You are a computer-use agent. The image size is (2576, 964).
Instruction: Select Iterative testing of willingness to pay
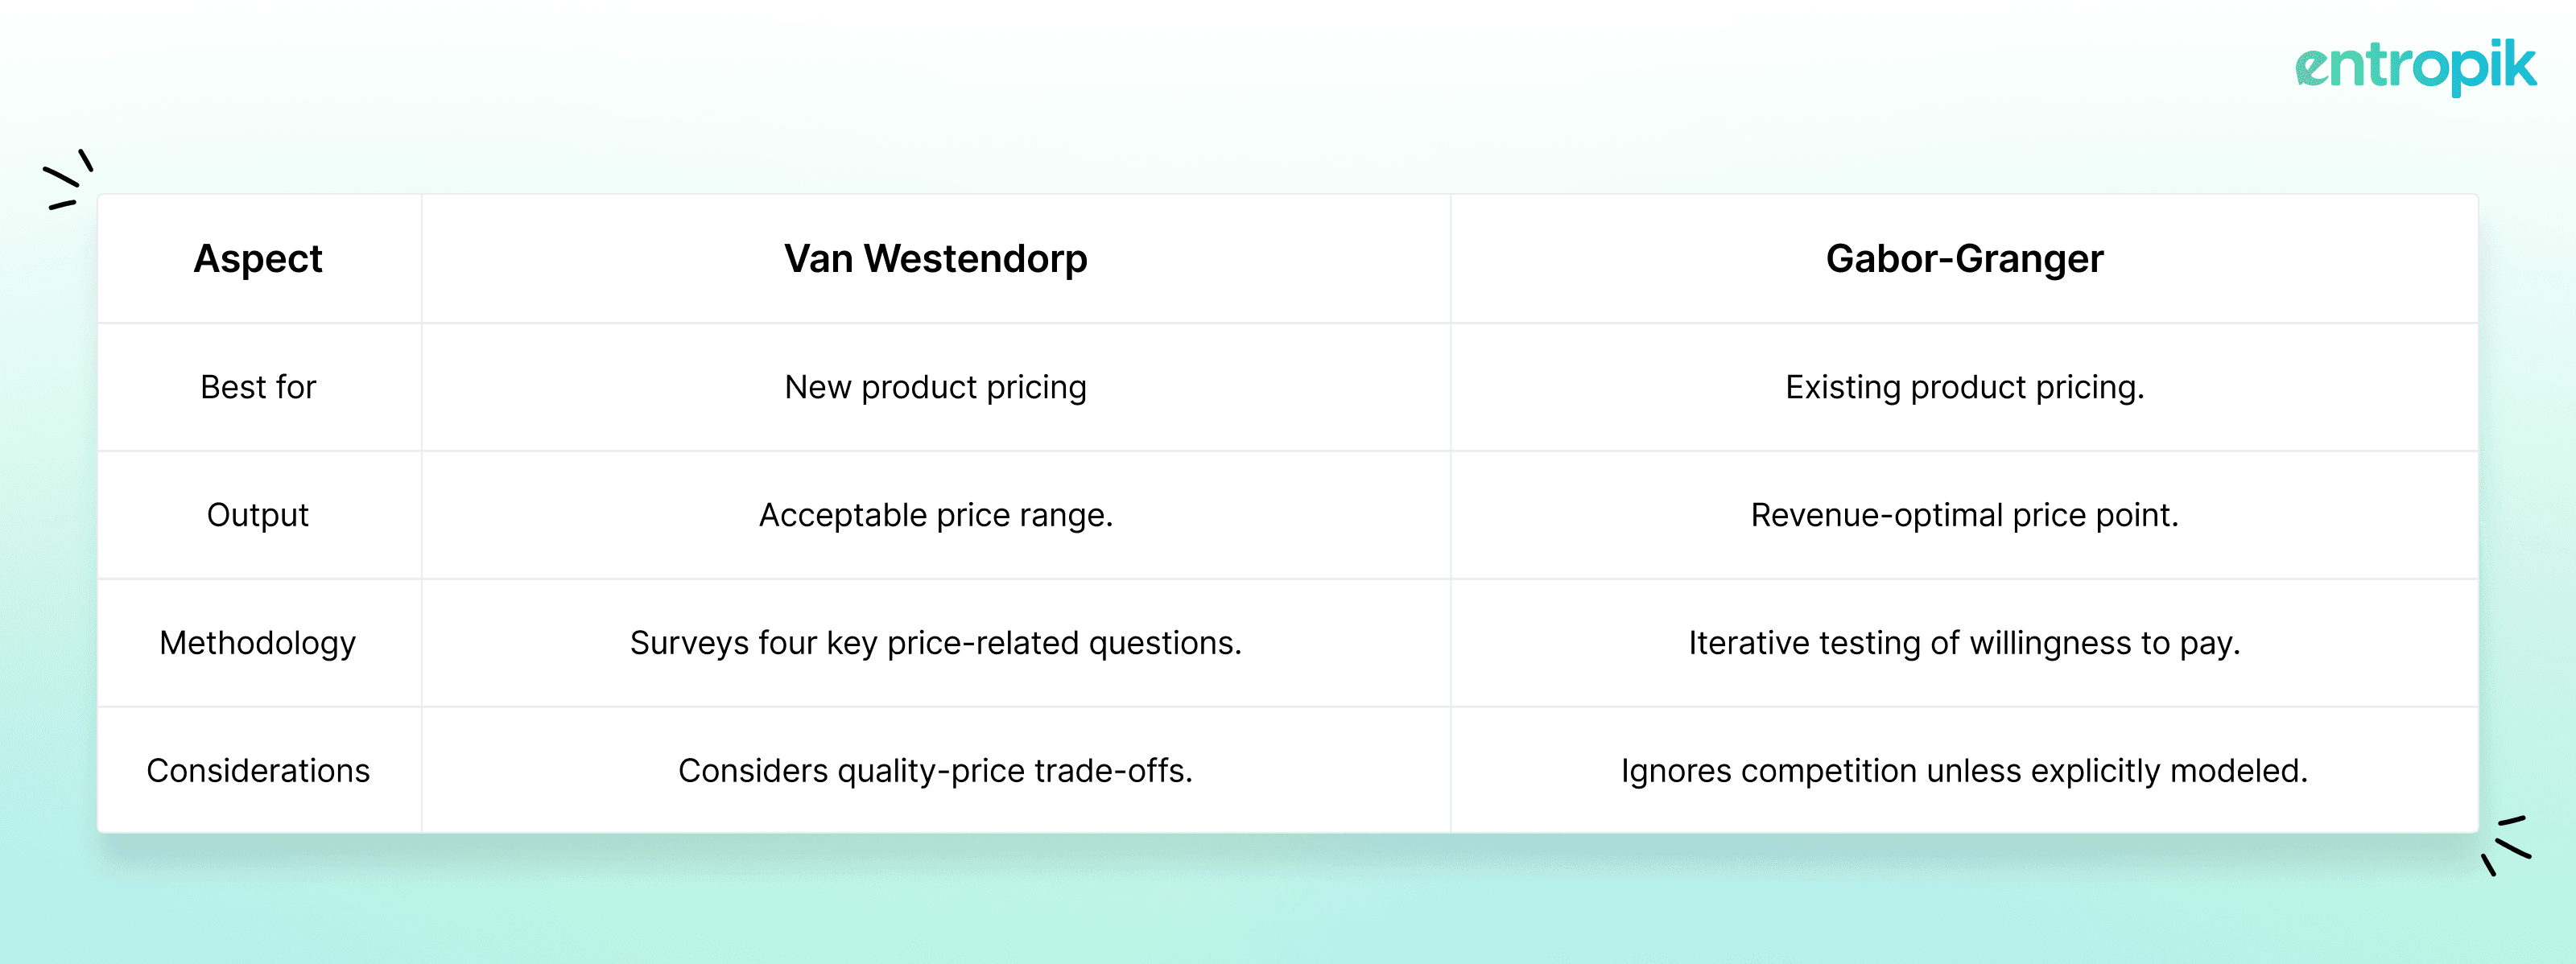coord(1964,643)
